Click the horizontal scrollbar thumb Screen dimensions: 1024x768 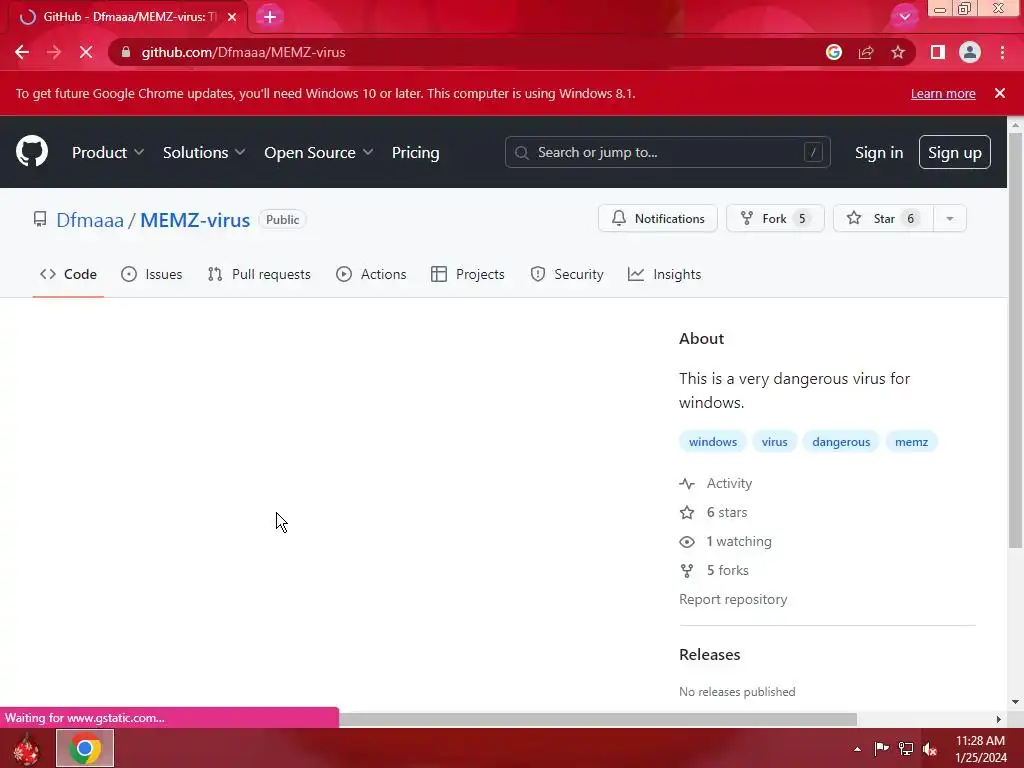(x=598, y=719)
